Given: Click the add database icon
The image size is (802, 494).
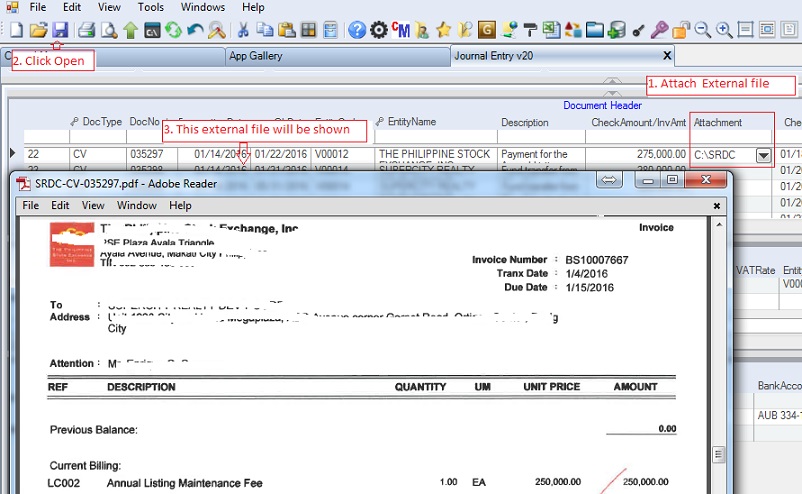Looking at the screenshot, I should (x=616, y=30).
